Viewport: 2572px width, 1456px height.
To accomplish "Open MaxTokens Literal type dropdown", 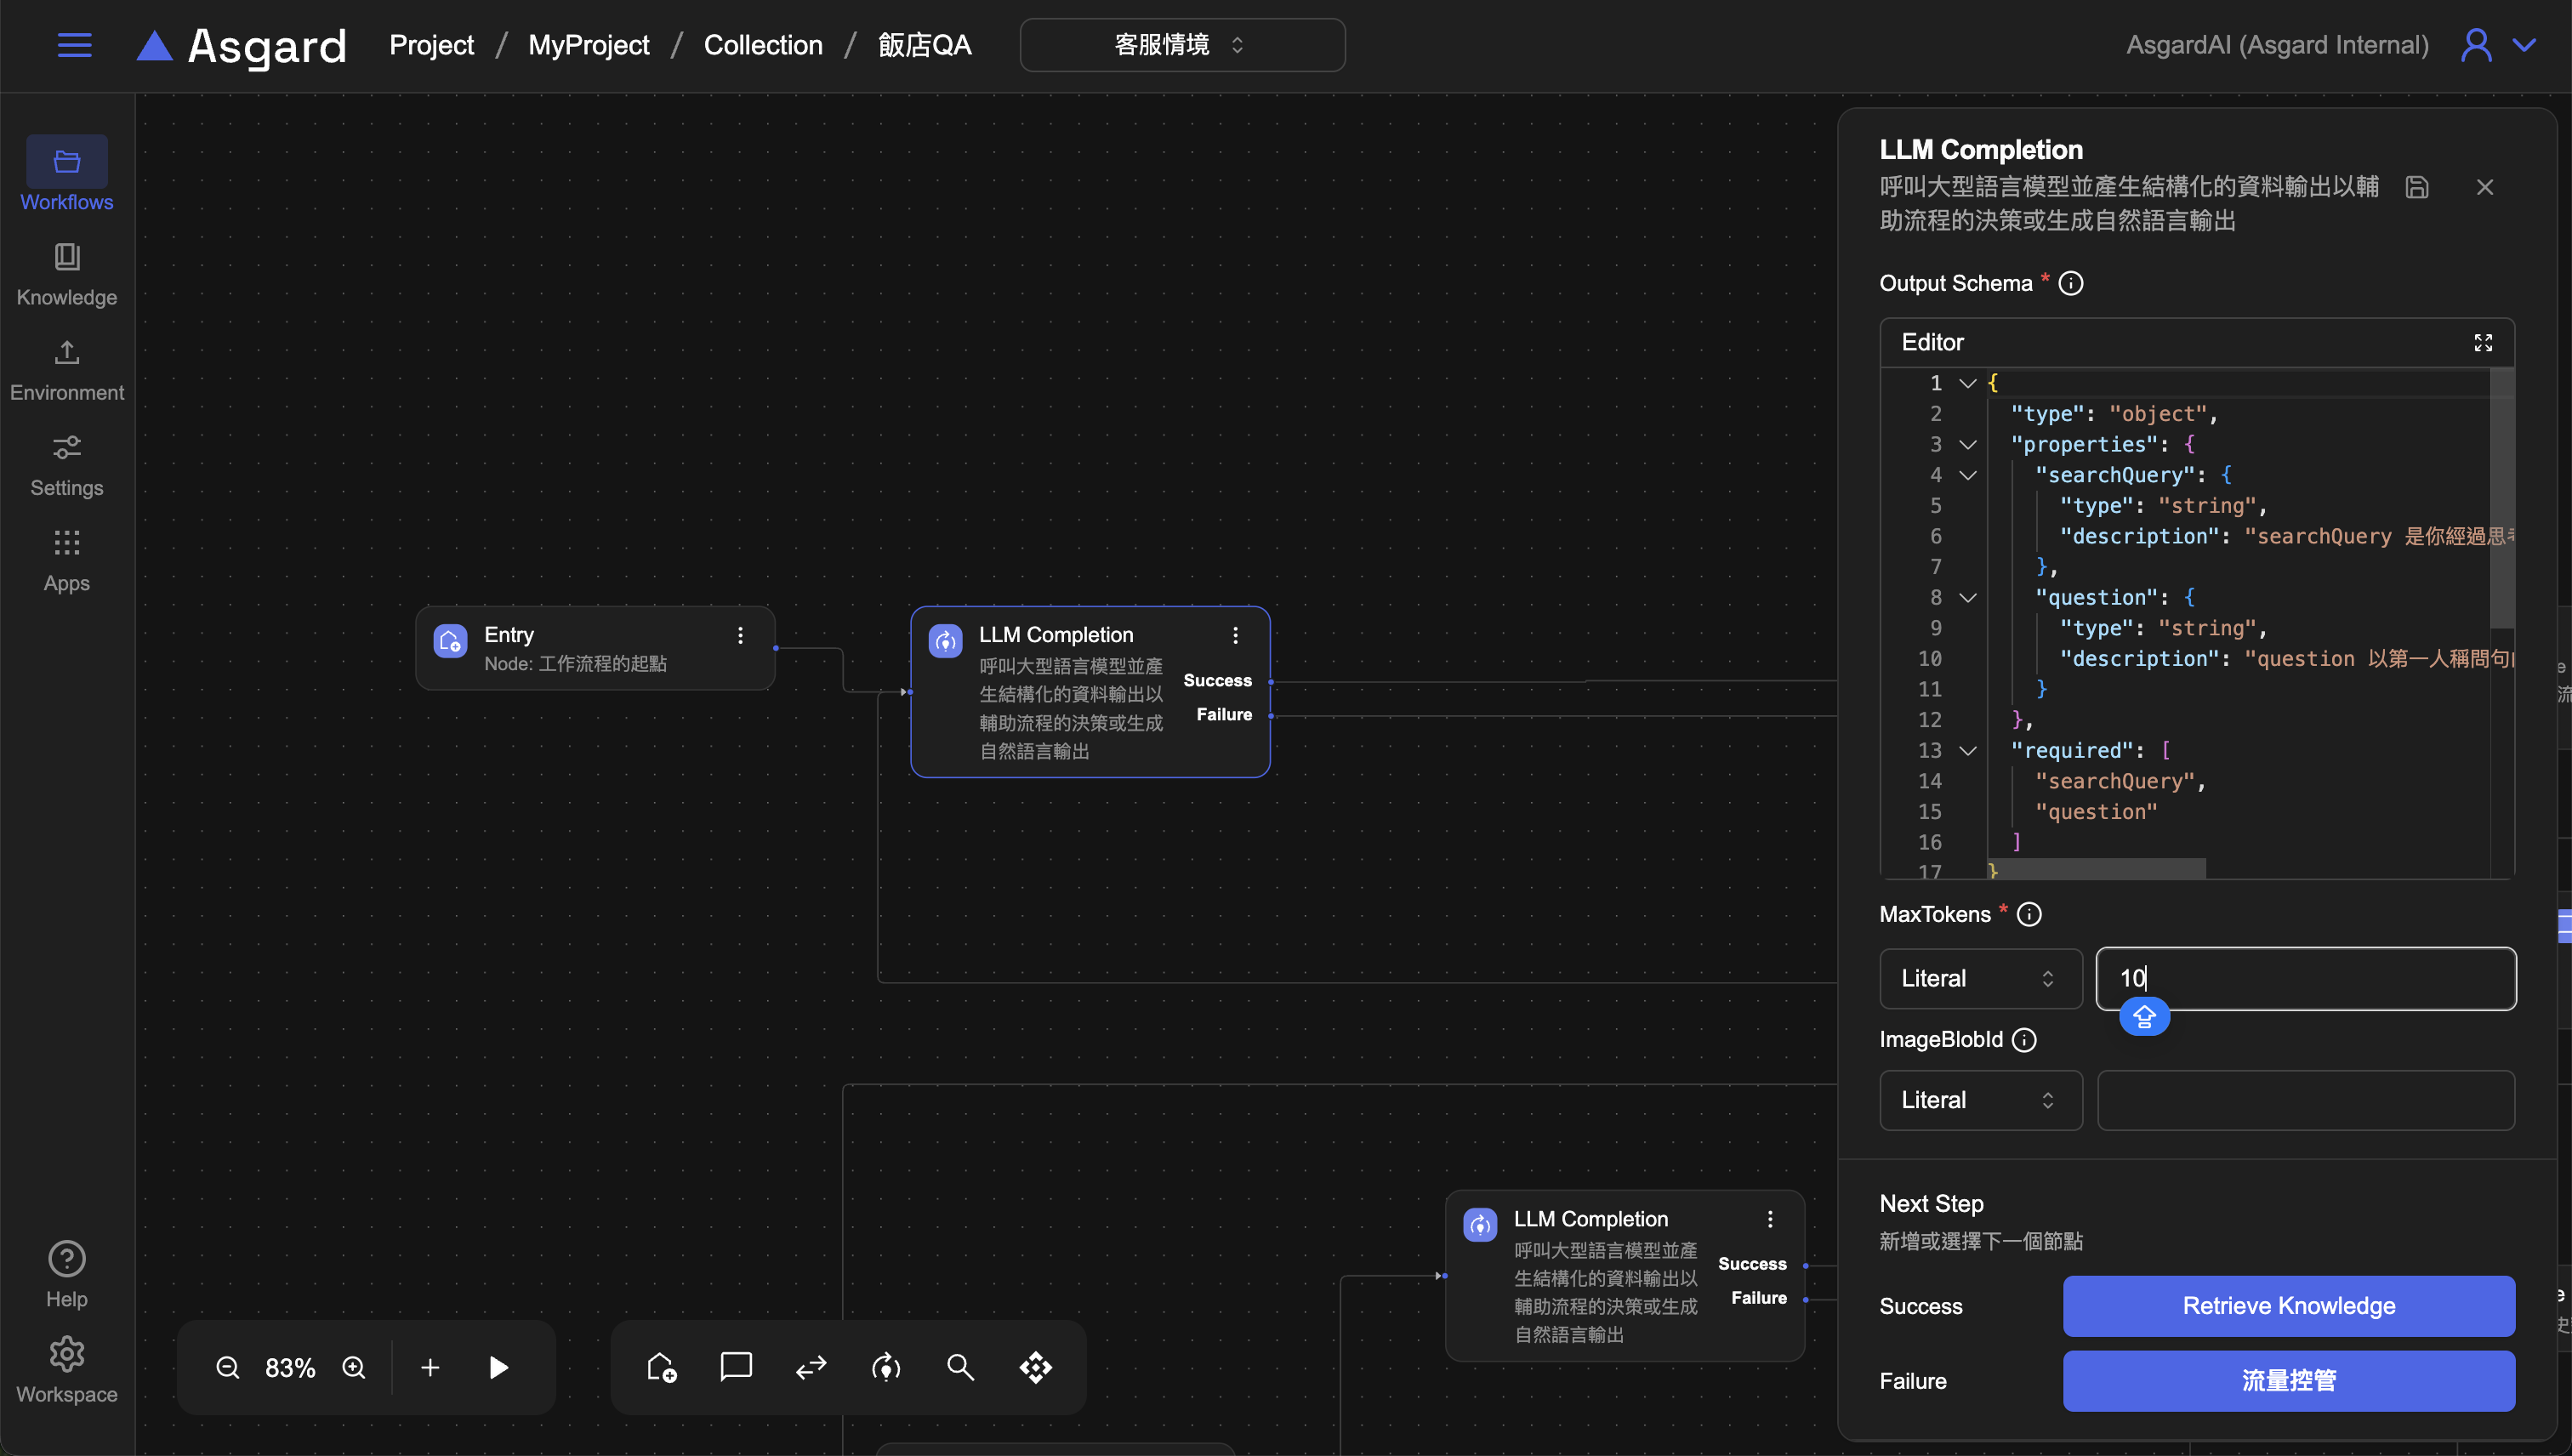I will pyautogui.click(x=1980, y=978).
